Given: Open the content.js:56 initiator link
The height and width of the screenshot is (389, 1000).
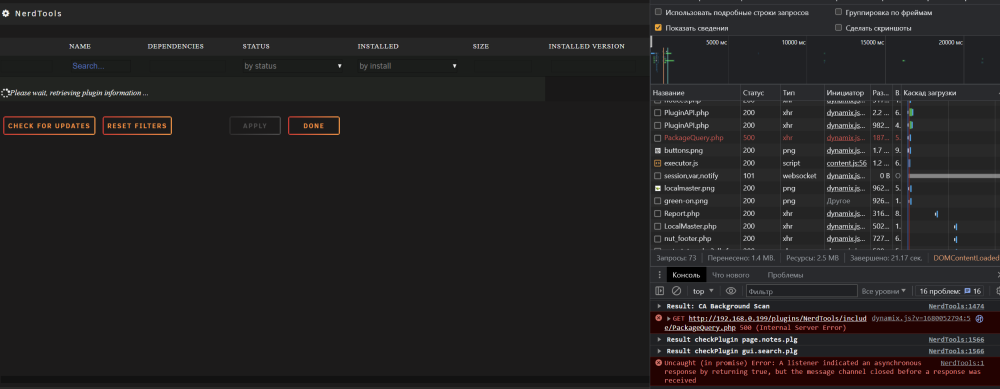Looking at the screenshot, I should (x=846, y=163).
